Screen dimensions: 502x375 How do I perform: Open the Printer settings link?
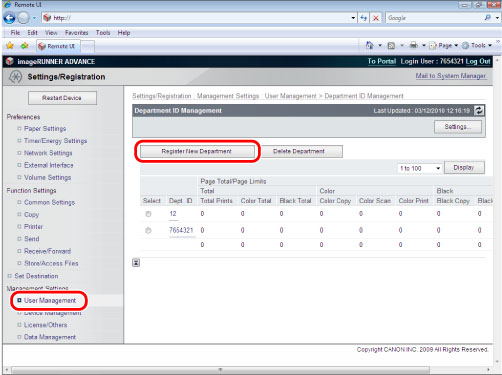click(x=33, y=227)
